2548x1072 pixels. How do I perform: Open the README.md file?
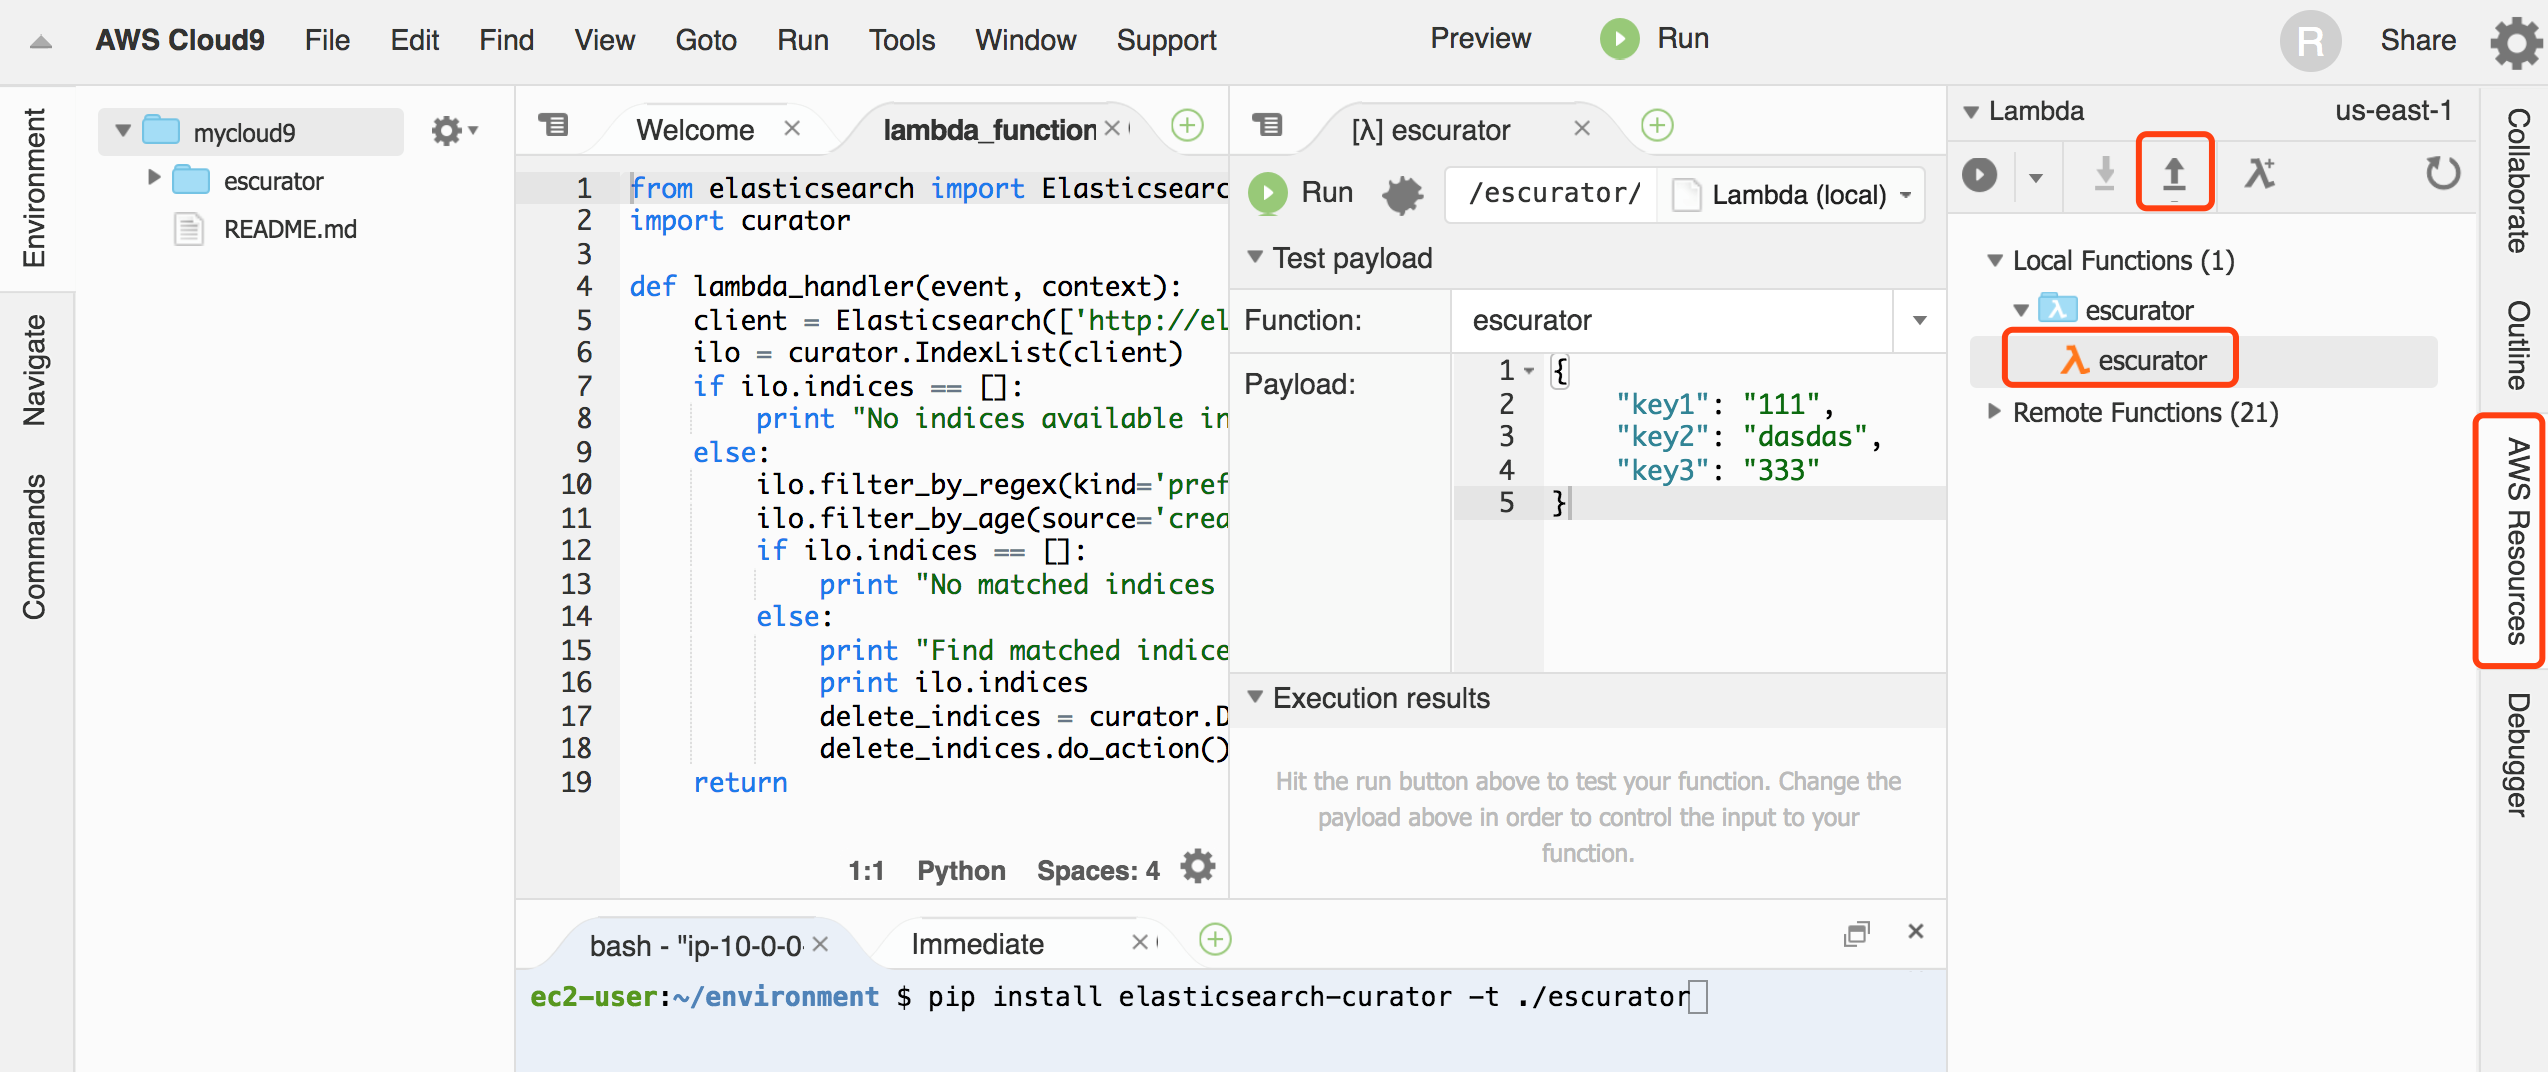289,230
